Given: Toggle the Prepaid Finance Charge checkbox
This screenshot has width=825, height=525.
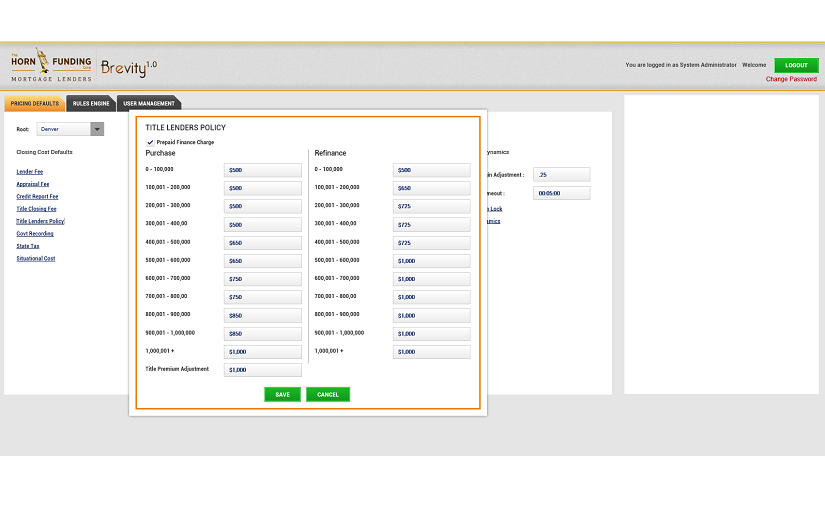Looking at the screenshot, I should (150, 142).
